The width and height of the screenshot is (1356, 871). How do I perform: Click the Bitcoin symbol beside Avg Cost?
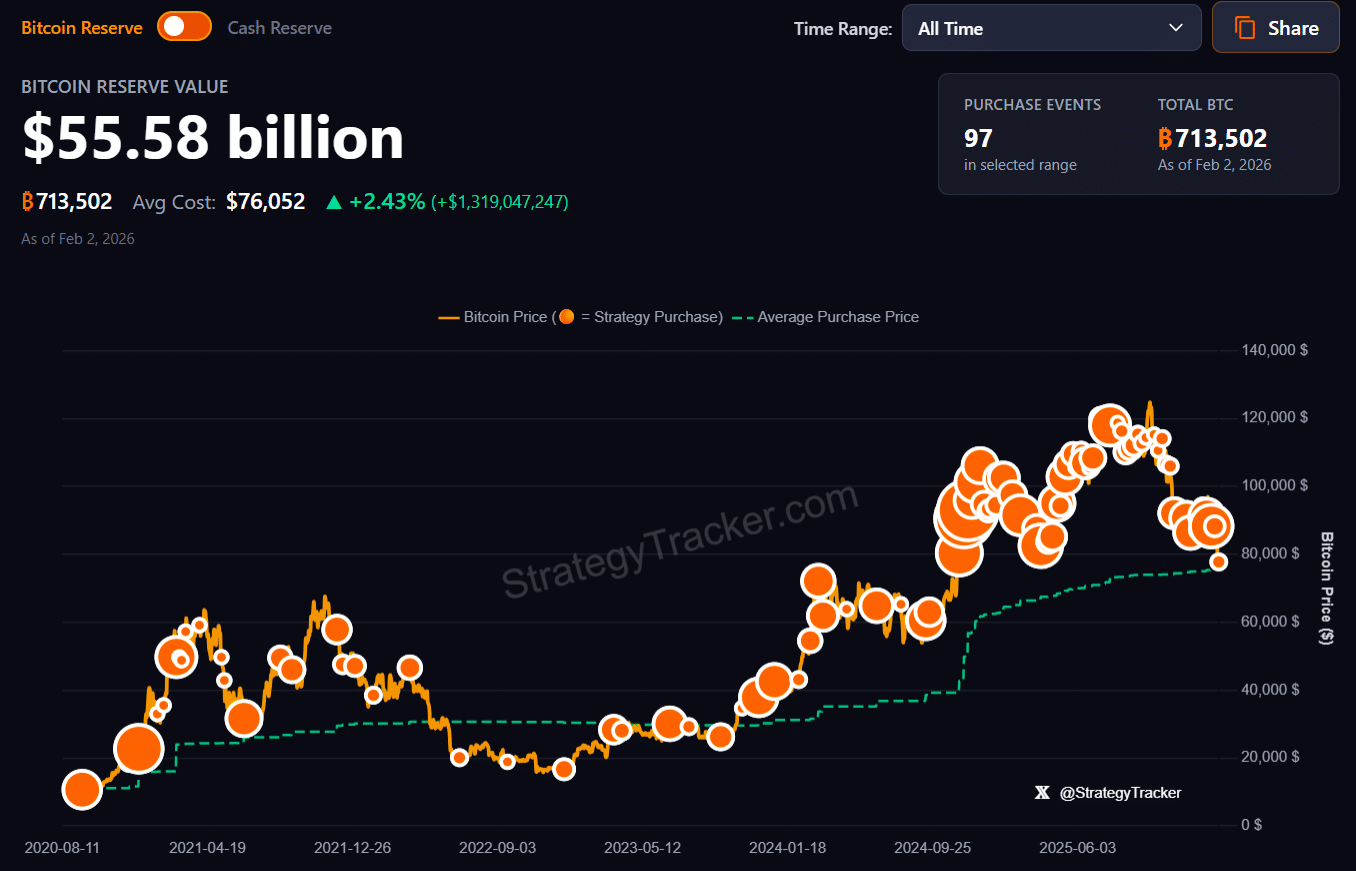[28, 202]
